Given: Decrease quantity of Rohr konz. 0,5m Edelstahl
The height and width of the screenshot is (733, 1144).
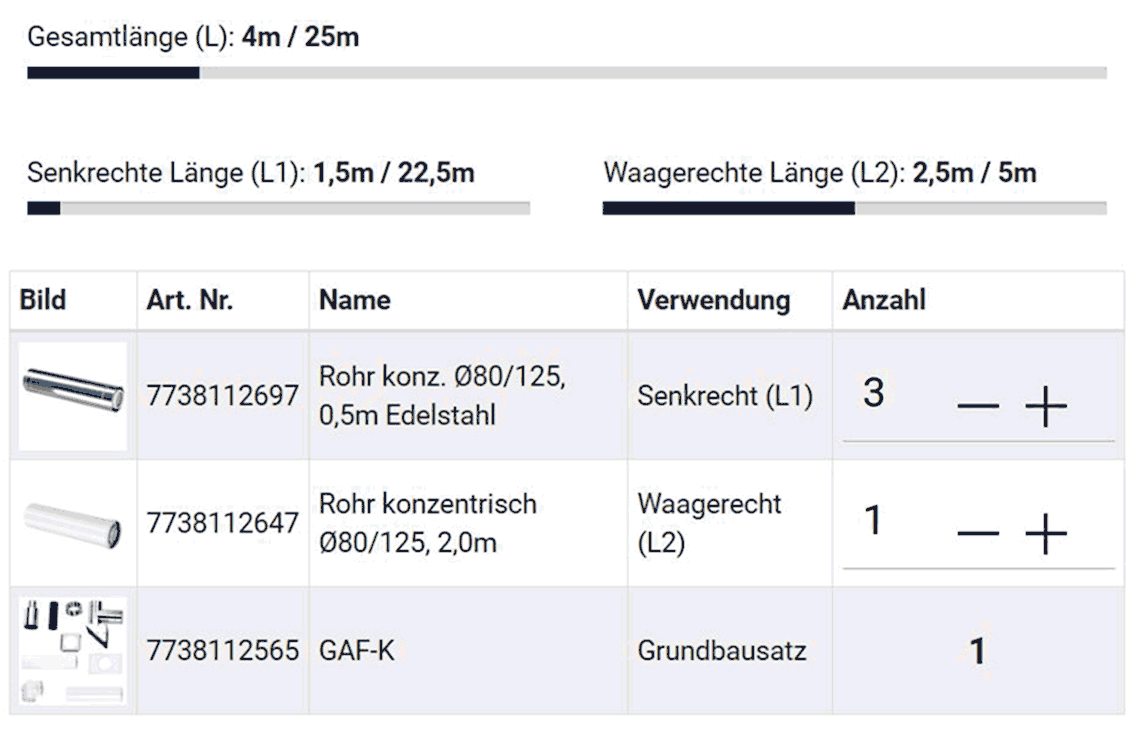Looking at the screenshot, I should [978, 406].
